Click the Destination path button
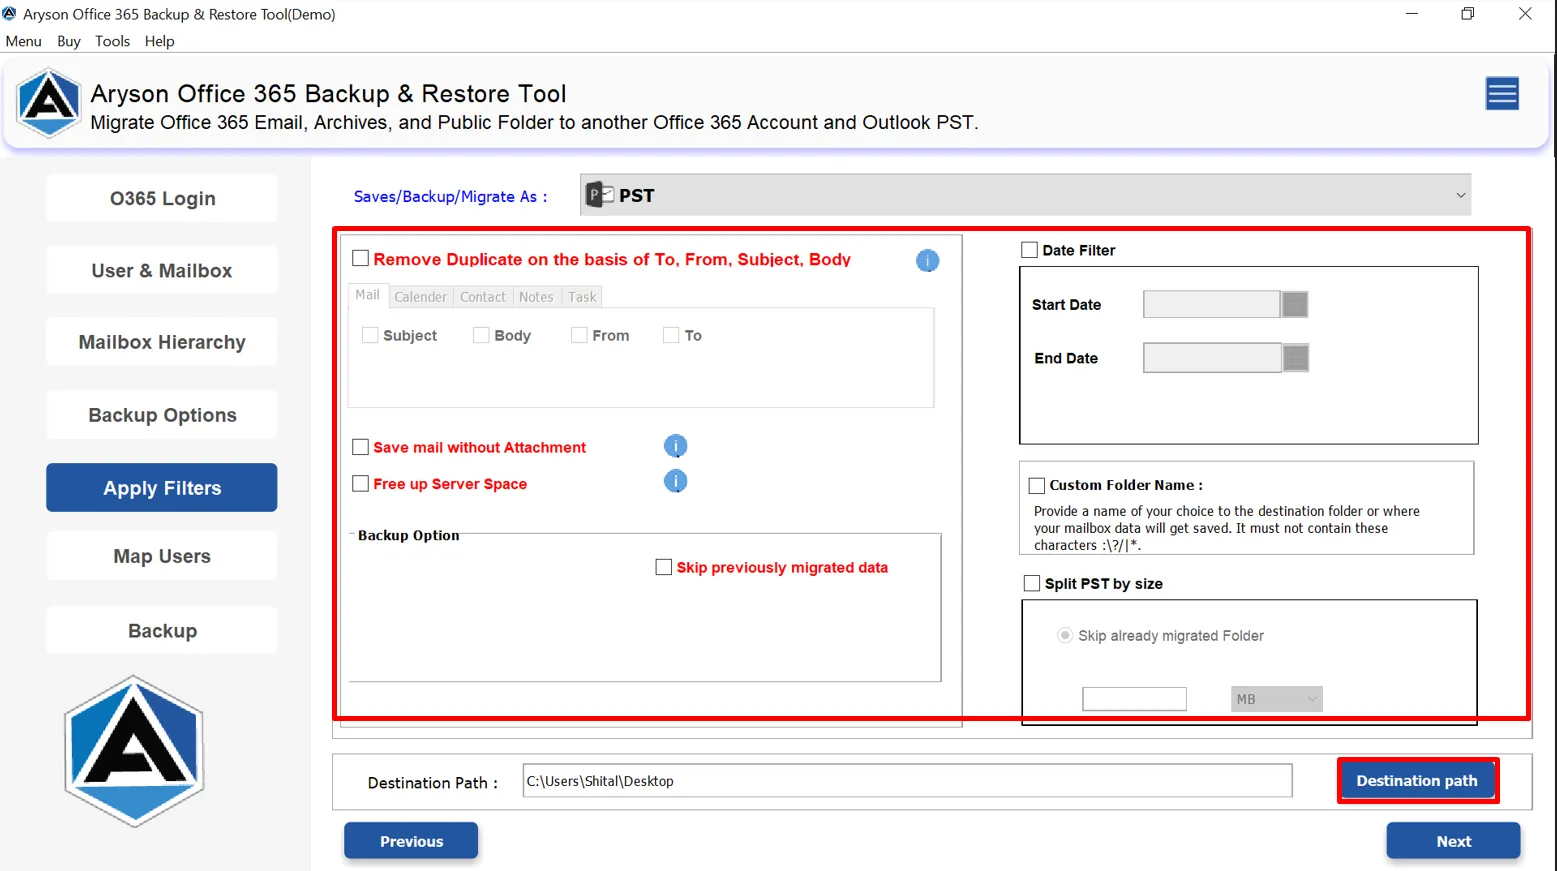The width and height of the screenshot is (1557, 871). 1416,781
